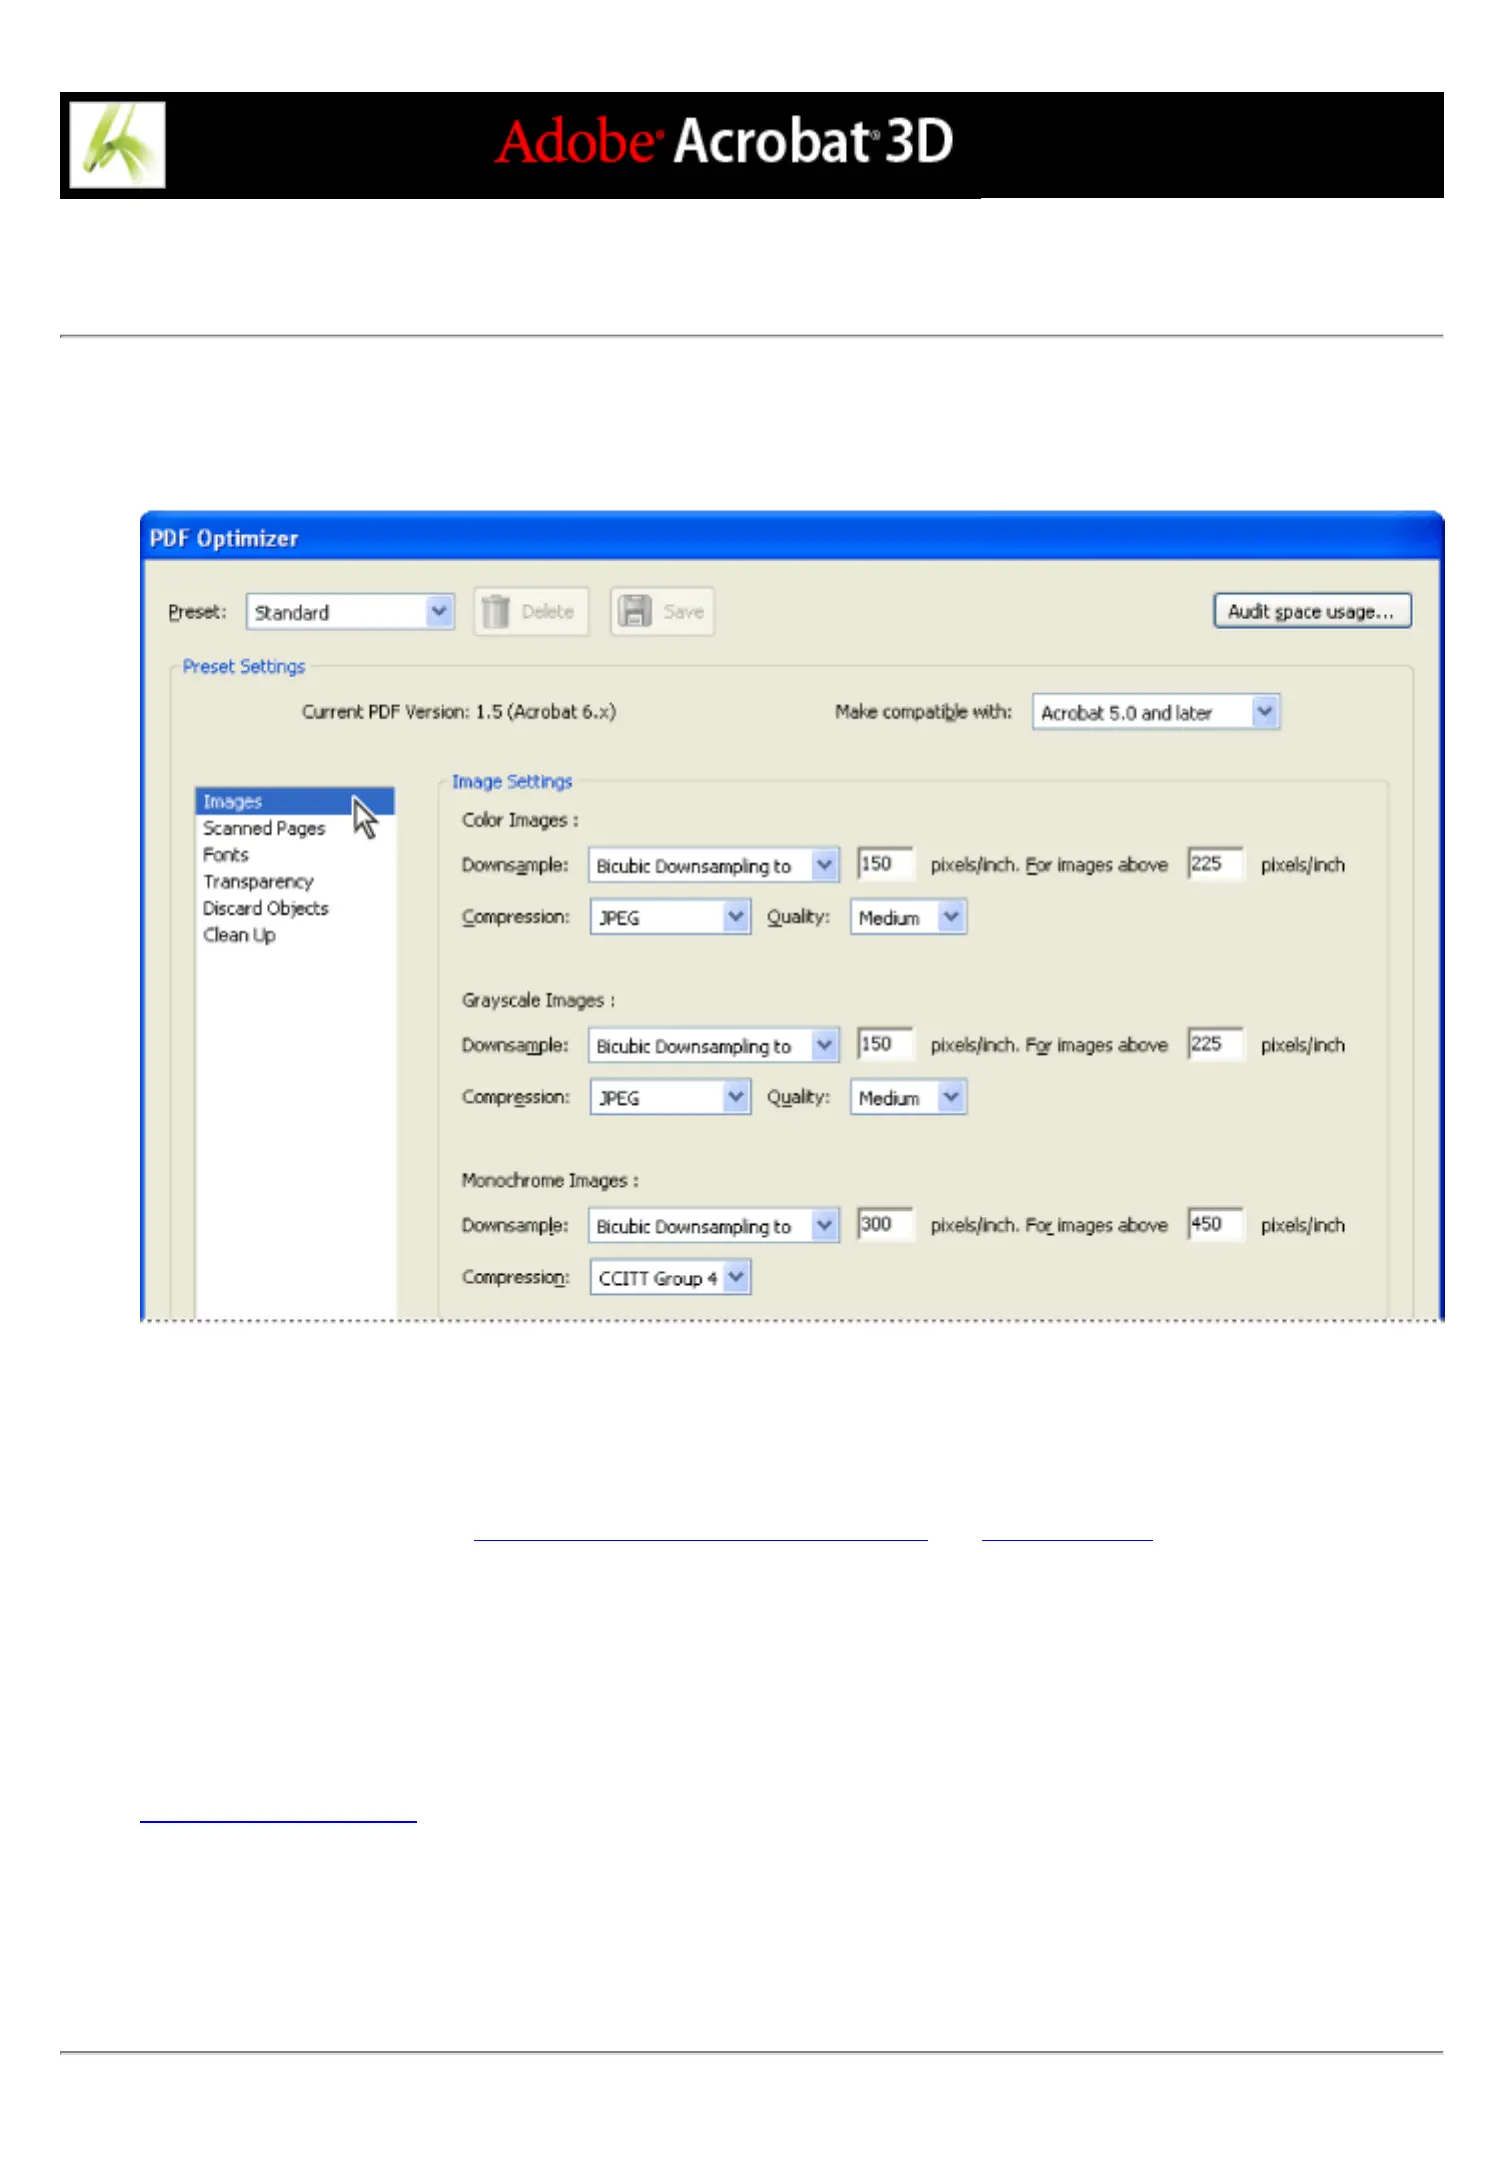Select Images in the settings list

(x=294, y=802)
